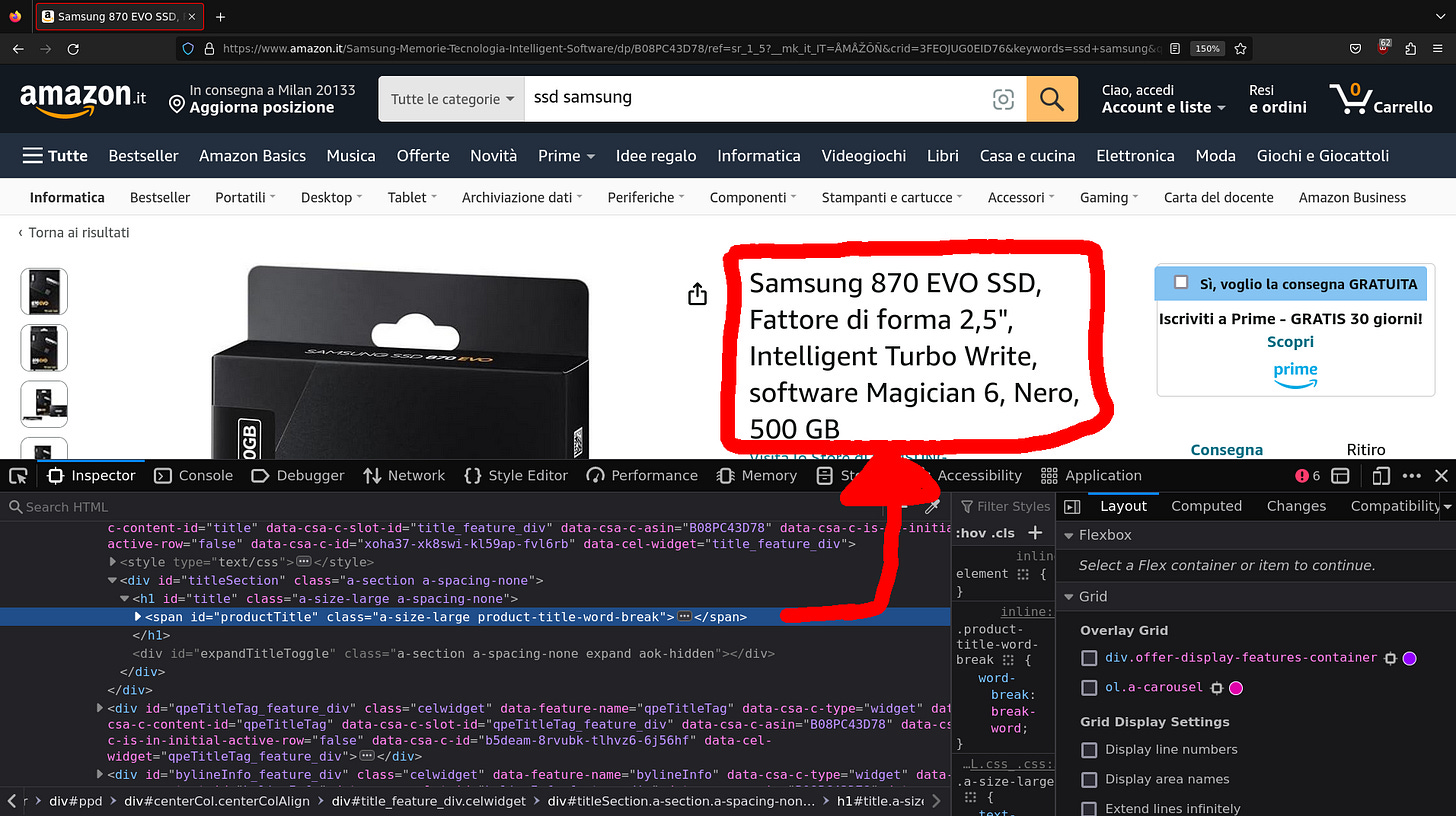Enable overlay for div.offer-display-features-container
Image resolution: width=1456 pixels, height=816 pixels.
1089,658
